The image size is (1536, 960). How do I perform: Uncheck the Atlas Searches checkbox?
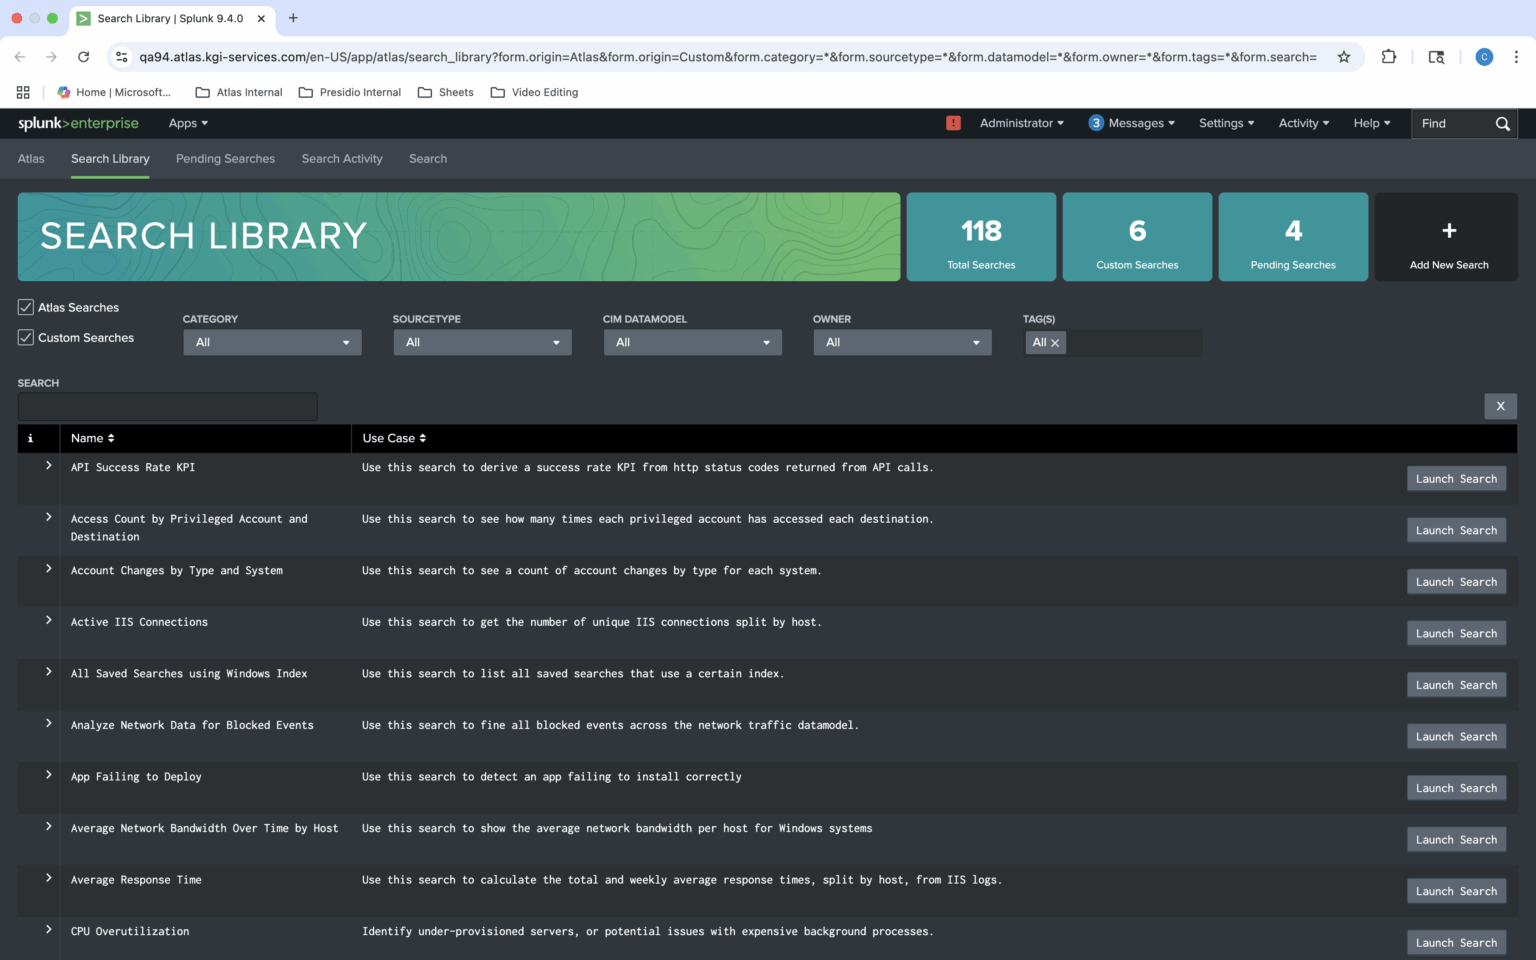25,307
